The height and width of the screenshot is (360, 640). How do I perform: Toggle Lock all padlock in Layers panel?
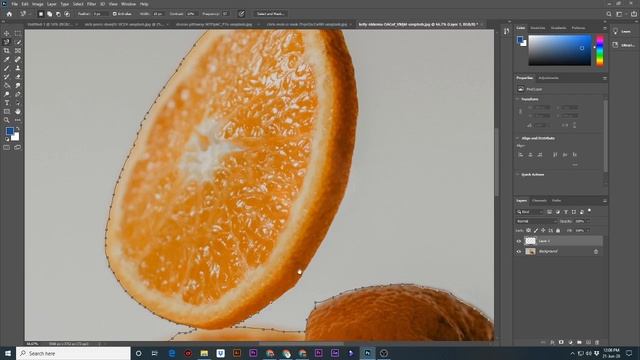558,231
